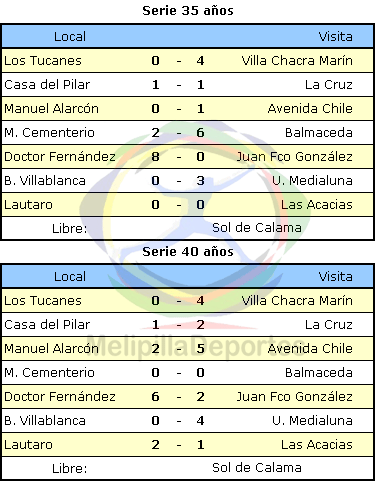Click Avenida Chile in the 0 - 1 match
This screenshot has width=375, height=481.
point(310,109)
